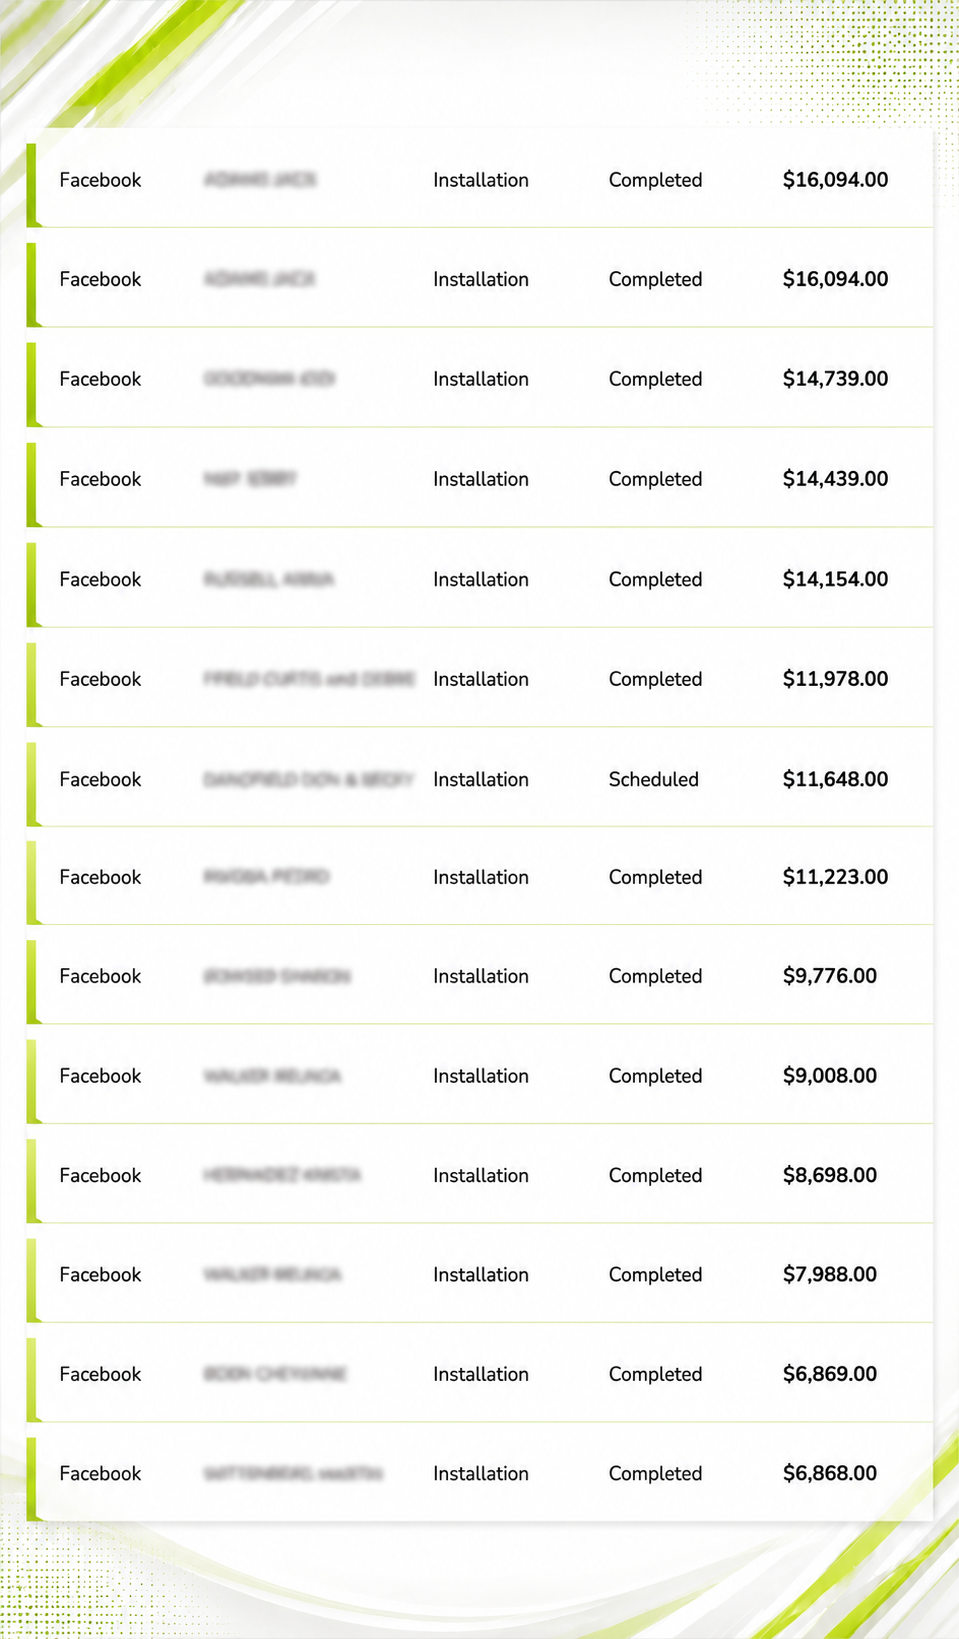The height and width of the screenshot is (1639, 959).
Task: Click Installation type in the $8,698.00 row
Action: 480,1175
